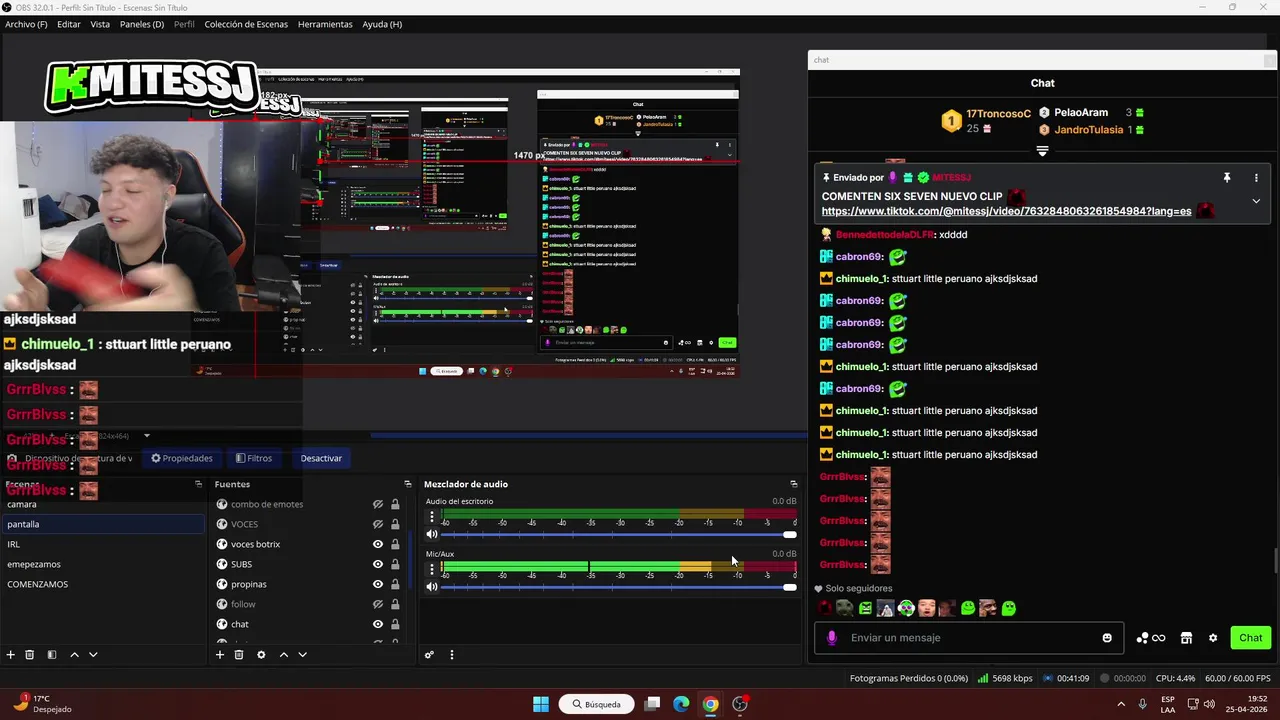The width and height of the screenshot is (1280, 720).
Task: Click the Filtros button
Action: [x=254, y=458]
